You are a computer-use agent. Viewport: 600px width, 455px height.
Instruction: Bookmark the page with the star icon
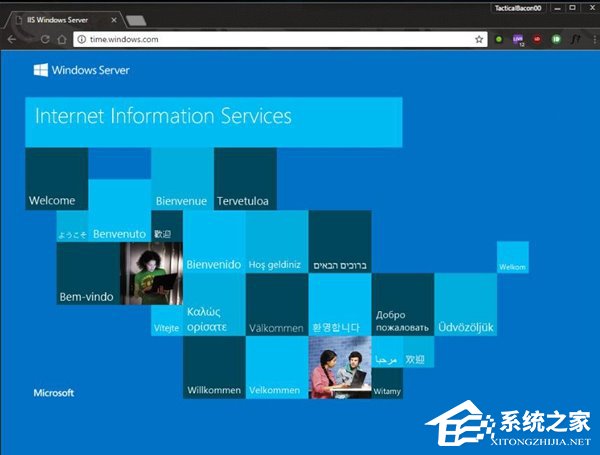pyautogui.click(x=479, y=39)
